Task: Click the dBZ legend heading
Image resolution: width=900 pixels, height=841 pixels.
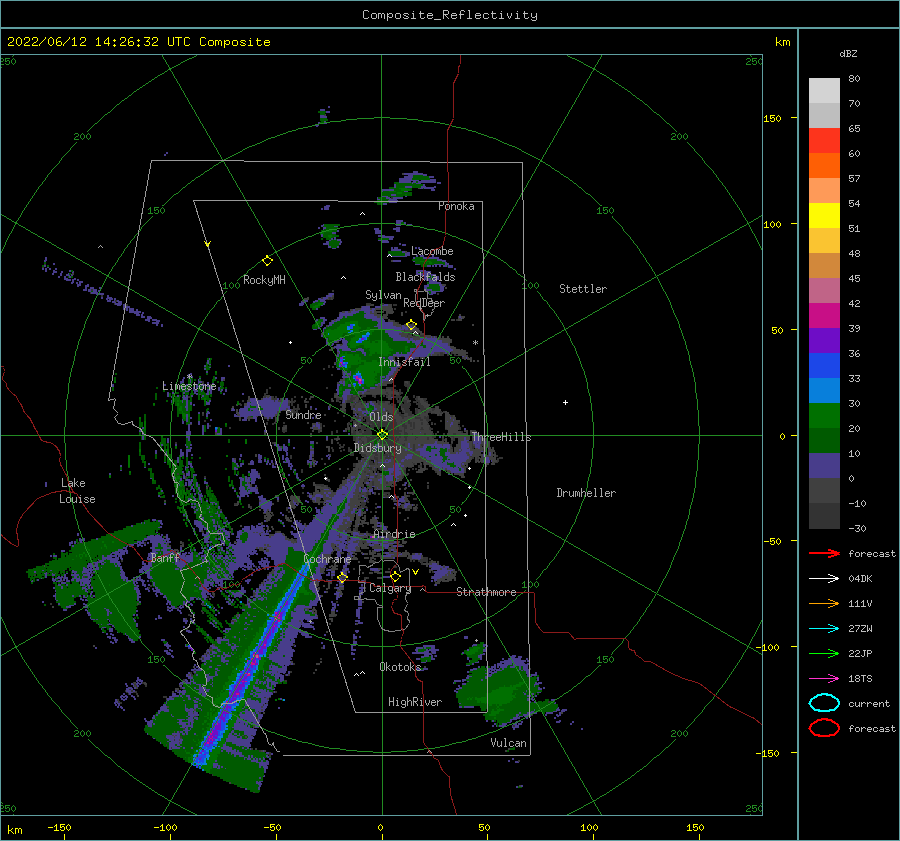Action: tap(848, 54)
